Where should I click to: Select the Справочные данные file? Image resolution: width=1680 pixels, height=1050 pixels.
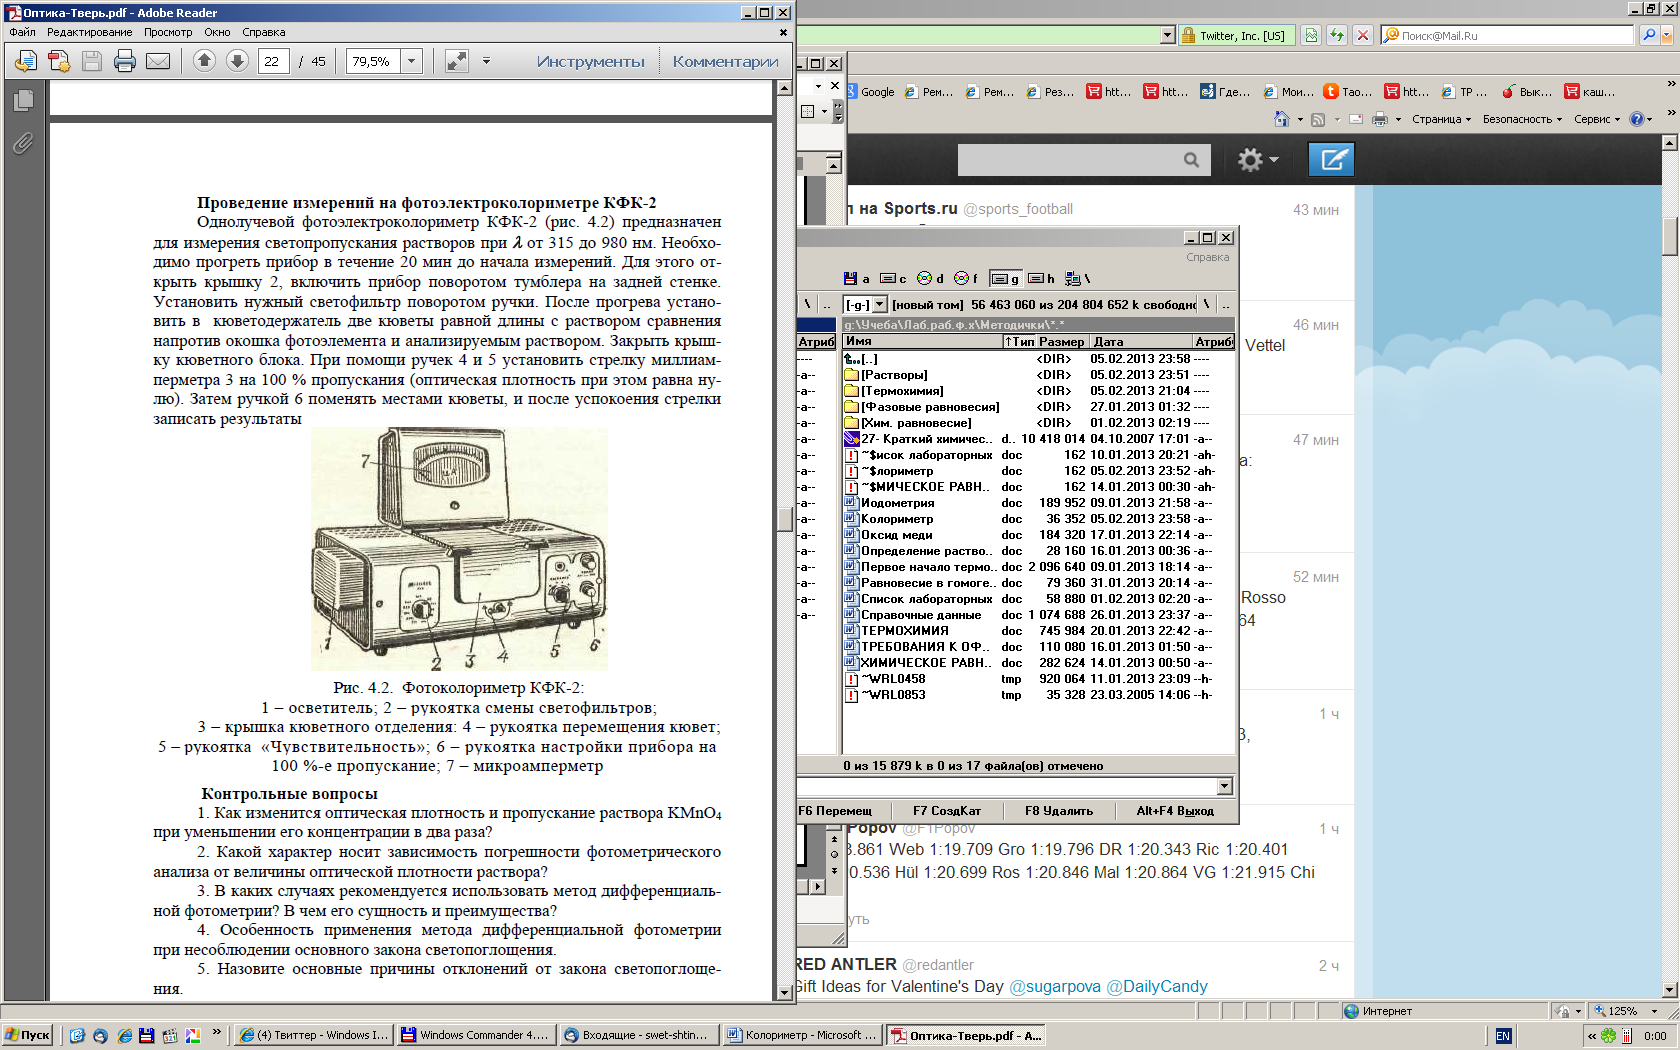click(921, 615)
